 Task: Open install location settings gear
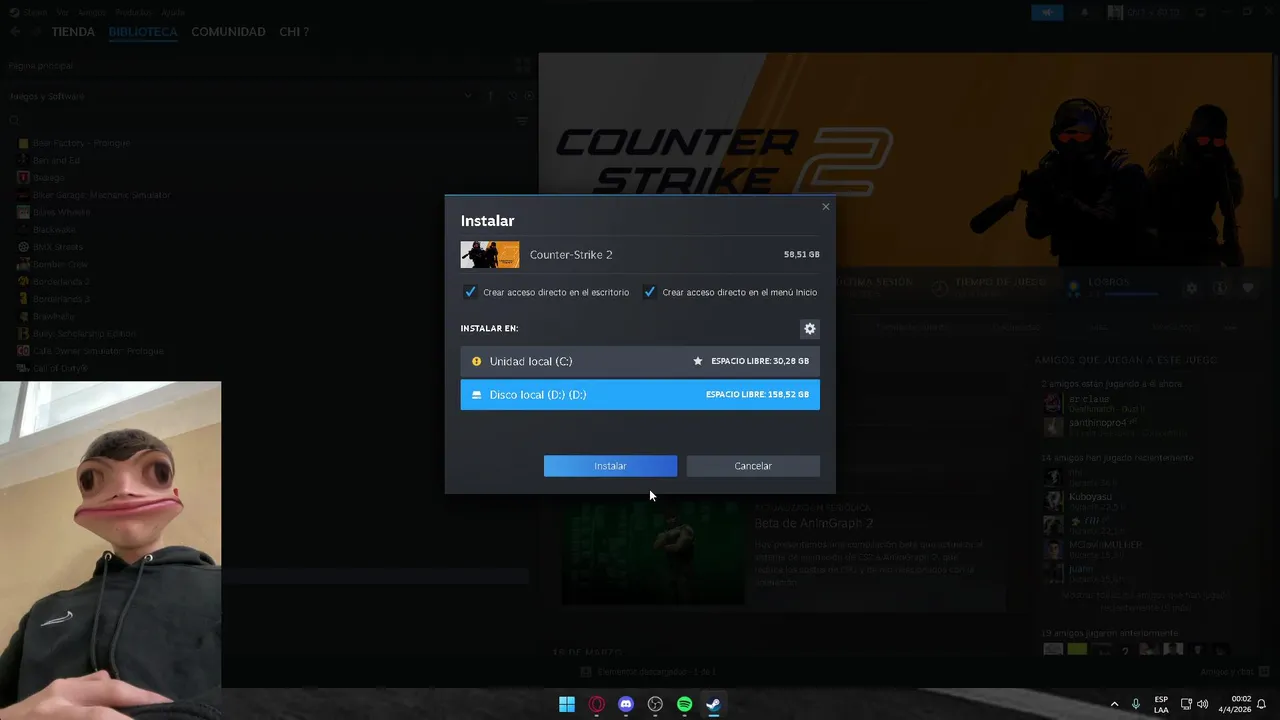click(x=810, y=328)
